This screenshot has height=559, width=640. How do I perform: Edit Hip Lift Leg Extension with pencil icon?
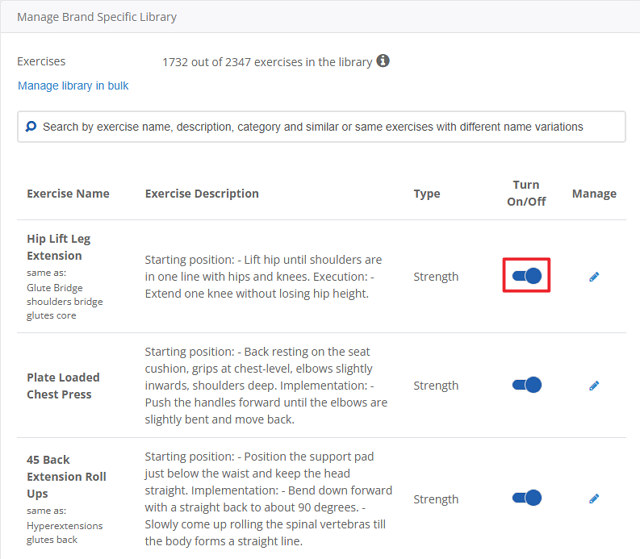pos(594,277)
